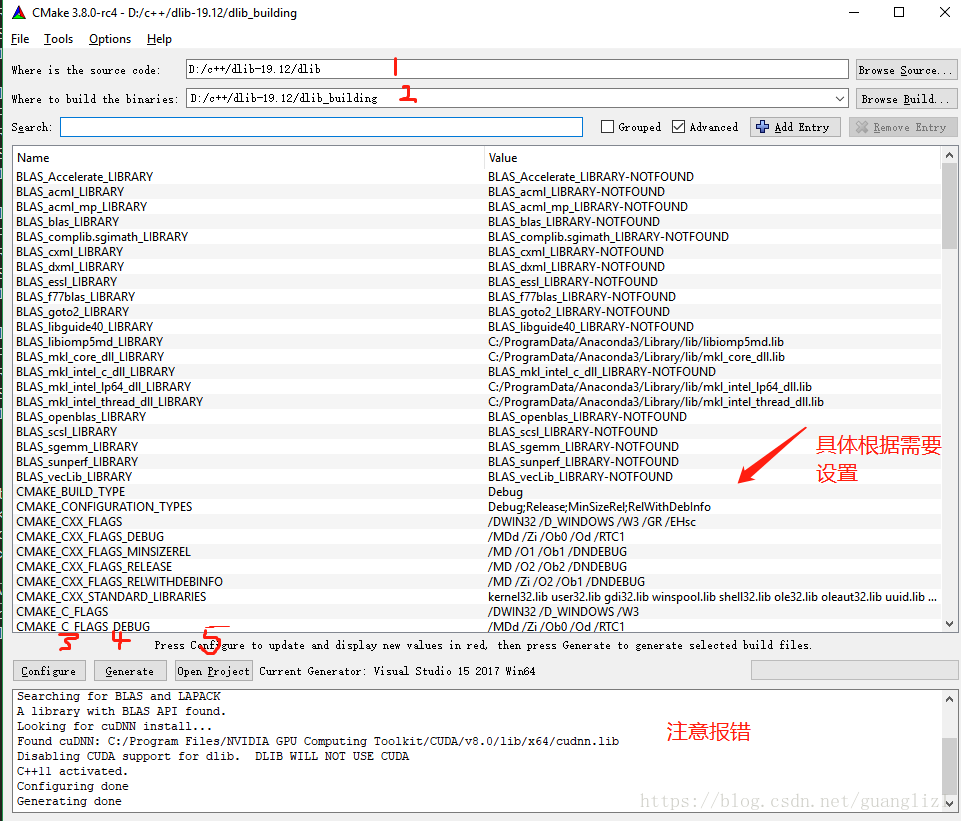
Task: Select BLAS_mkl_intel_lp64_dll_LIBRARY entry
Action: click(x=104, y=387)
